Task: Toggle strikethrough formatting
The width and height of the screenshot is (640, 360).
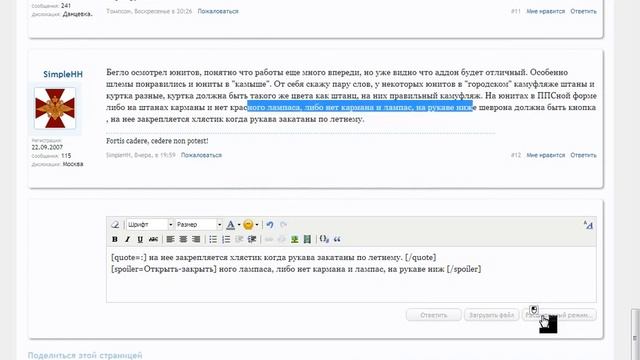Action: coord(153,239)
